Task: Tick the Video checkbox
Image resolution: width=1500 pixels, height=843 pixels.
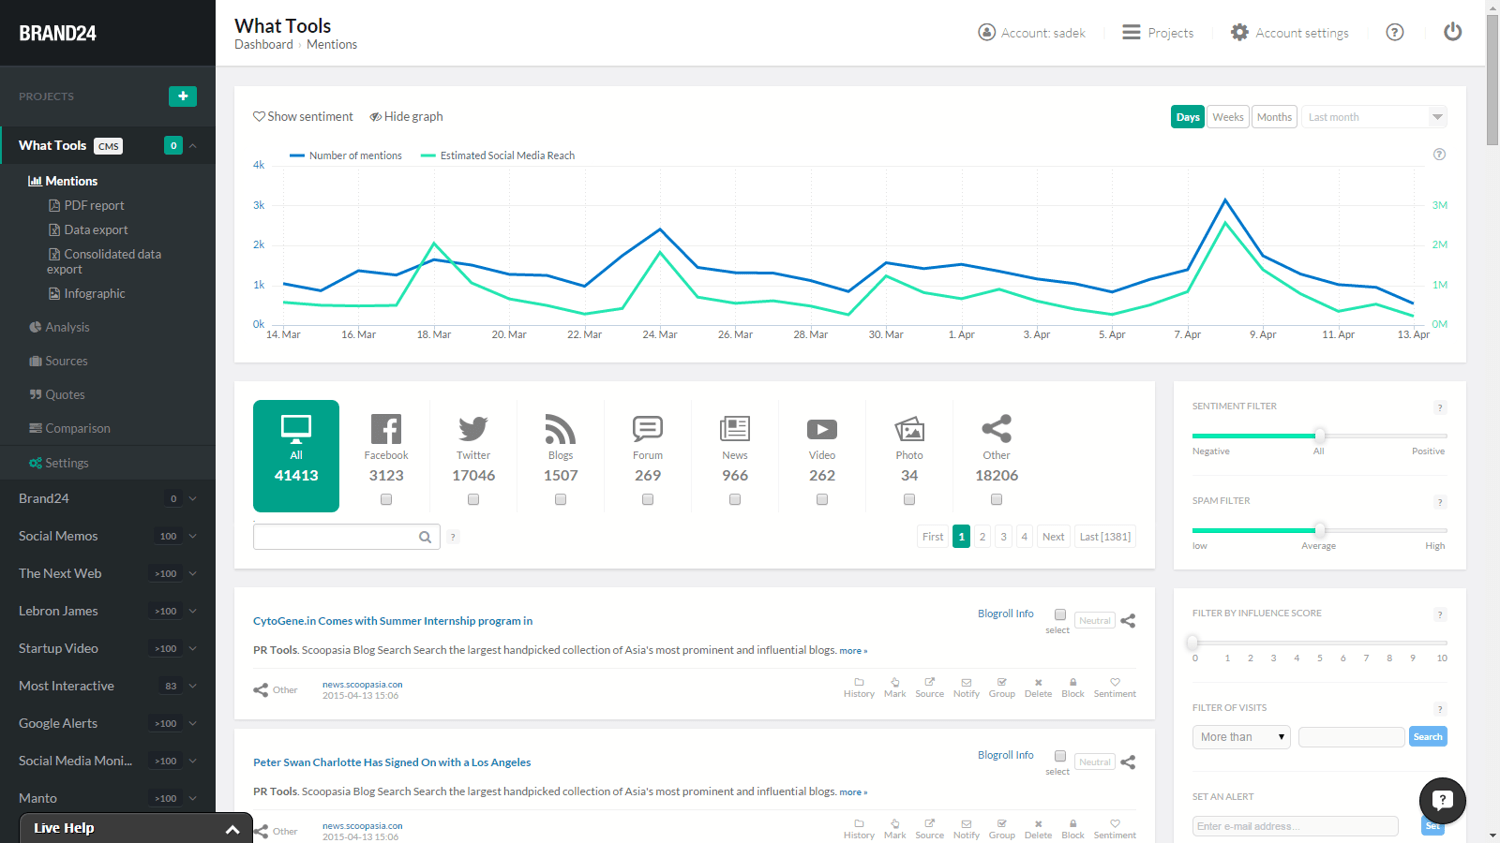Action: pos(822,499)
